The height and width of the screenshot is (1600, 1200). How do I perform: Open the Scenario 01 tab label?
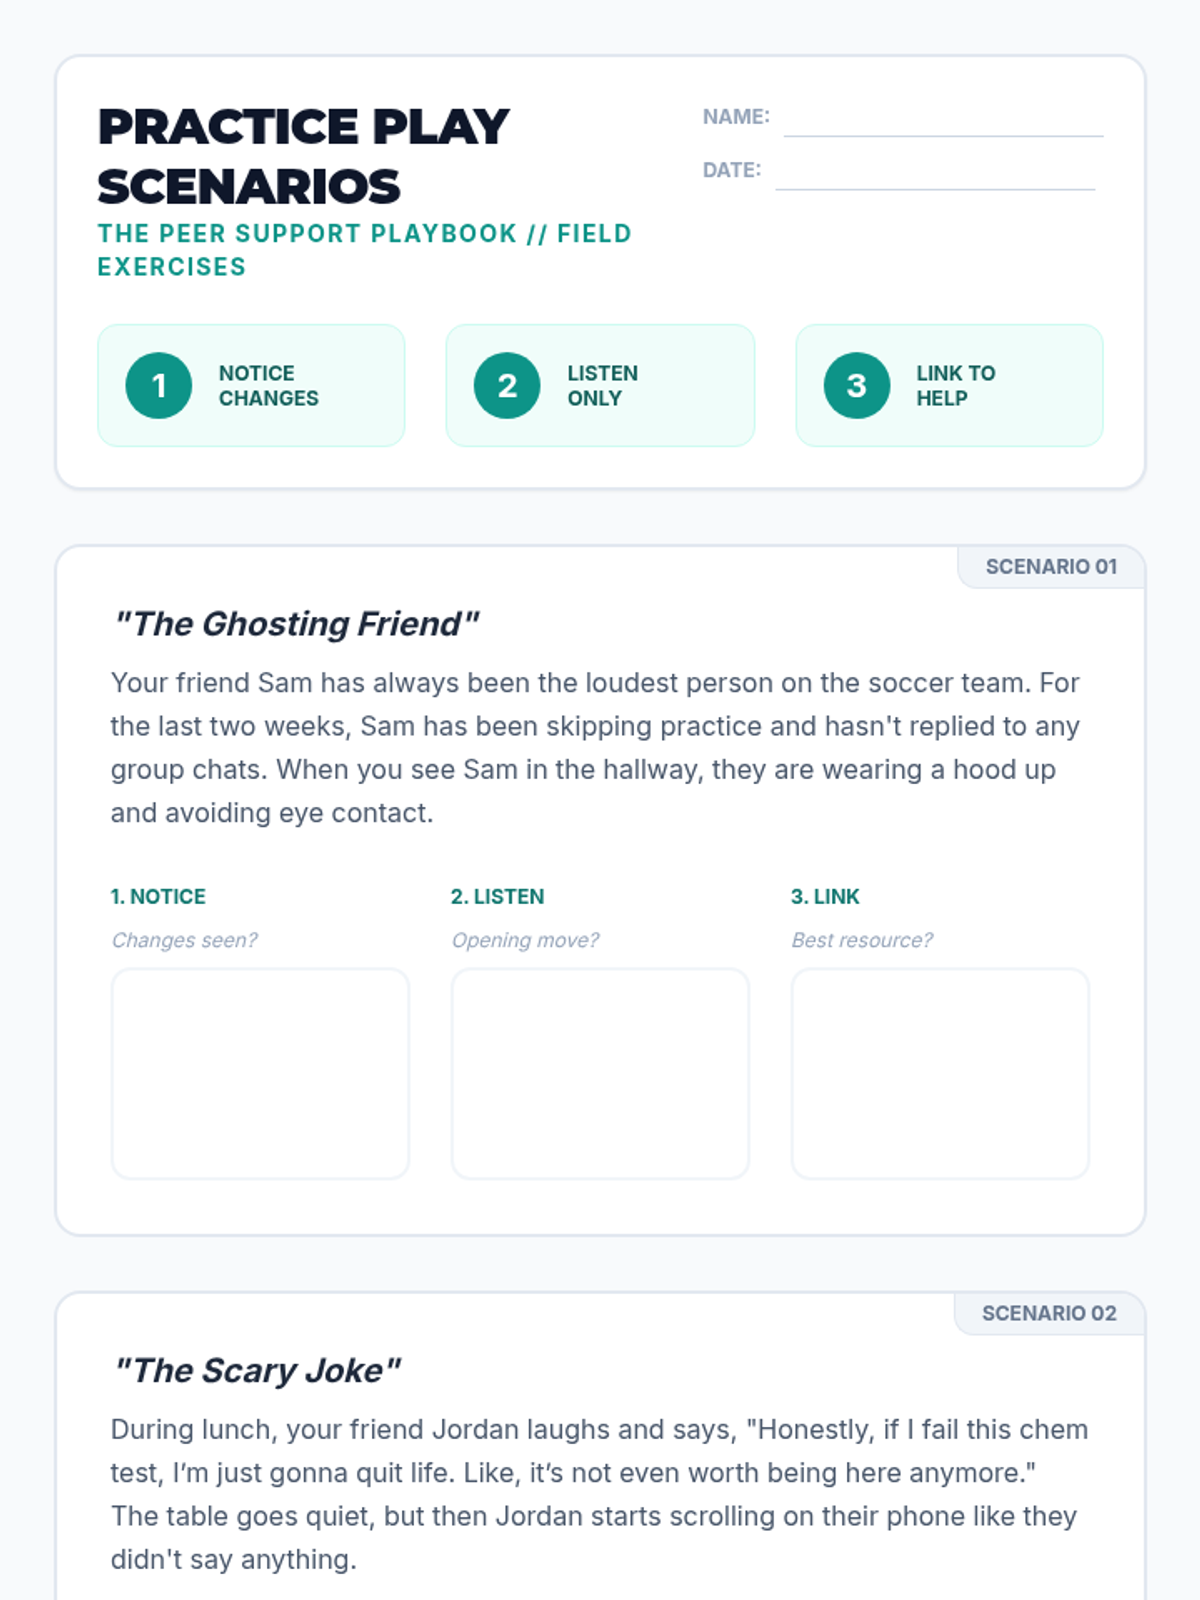(1051, 567)
